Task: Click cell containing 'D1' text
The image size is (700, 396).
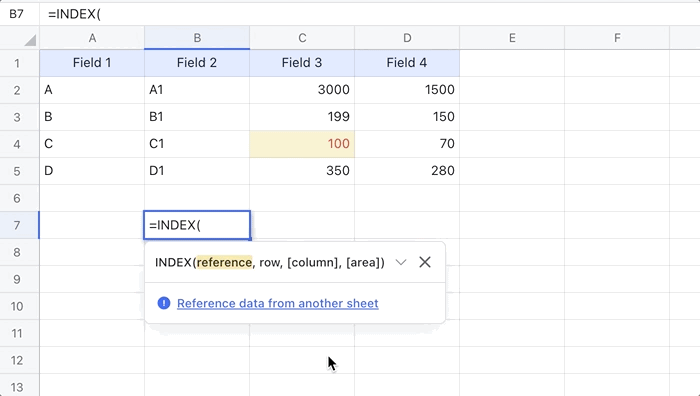Action: click(197, 171)
